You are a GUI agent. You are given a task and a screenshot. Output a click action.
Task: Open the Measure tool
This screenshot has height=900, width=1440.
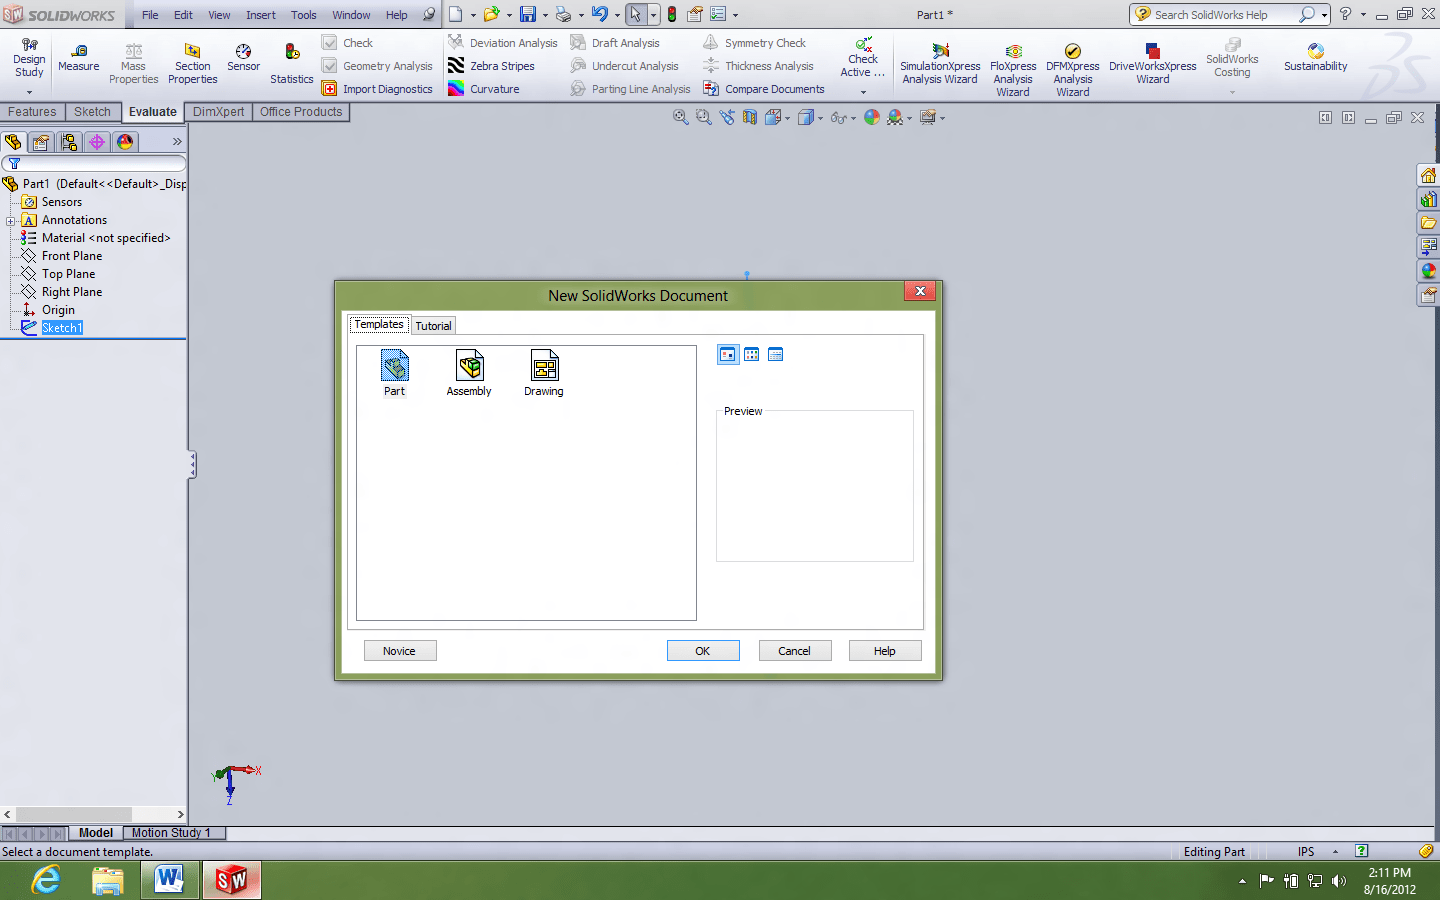coord(79,57)
